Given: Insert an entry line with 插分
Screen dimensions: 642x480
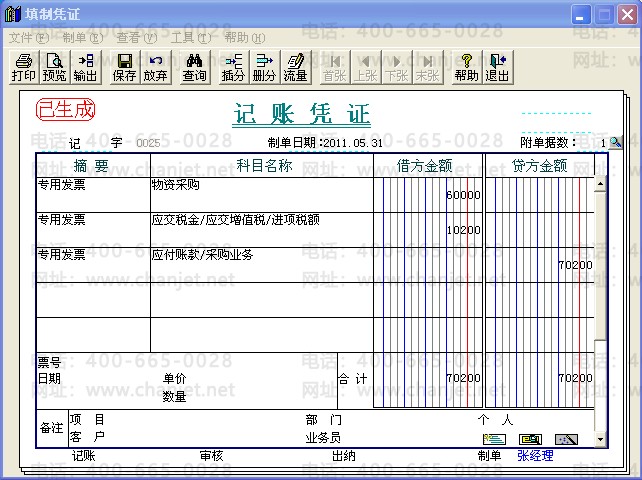Looking at the screenshot, I should point(233,67).
